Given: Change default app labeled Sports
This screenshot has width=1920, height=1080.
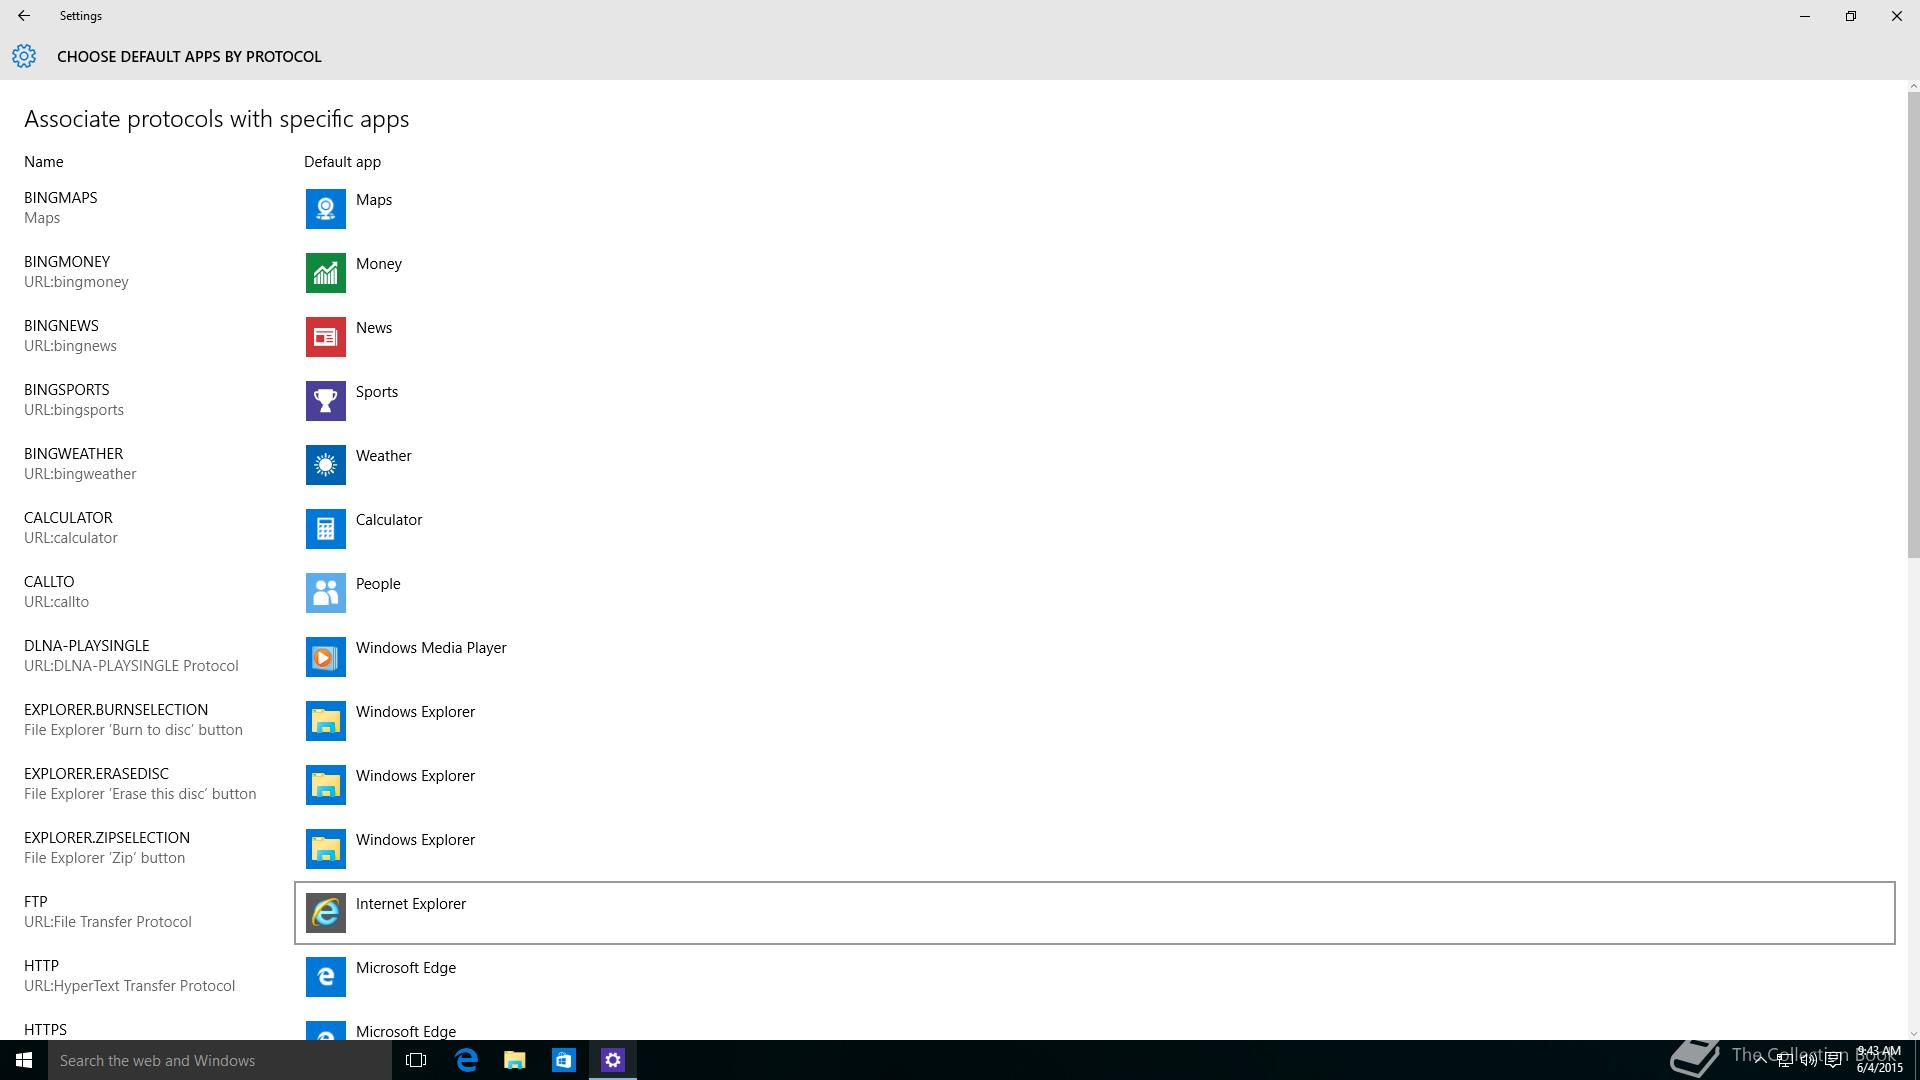Looking at the screenshot, I should [377, 392].
